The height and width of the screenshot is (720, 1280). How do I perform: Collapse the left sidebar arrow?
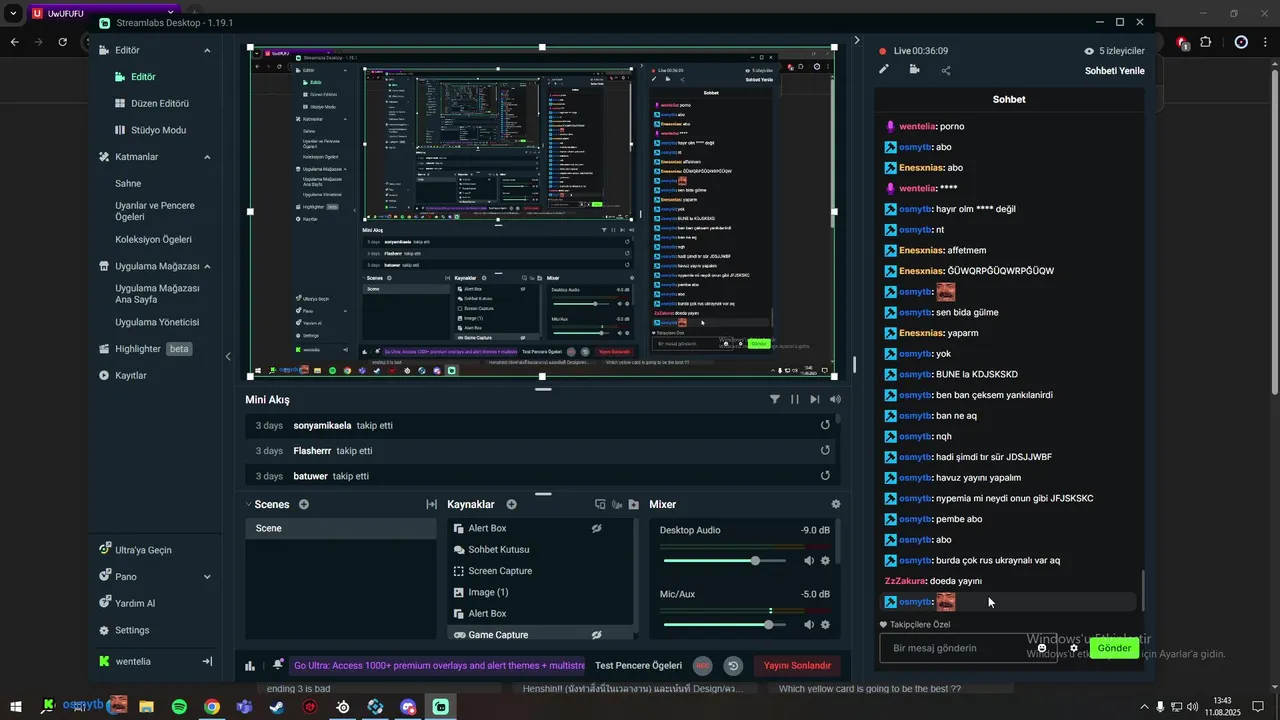(x=228, y=356)
